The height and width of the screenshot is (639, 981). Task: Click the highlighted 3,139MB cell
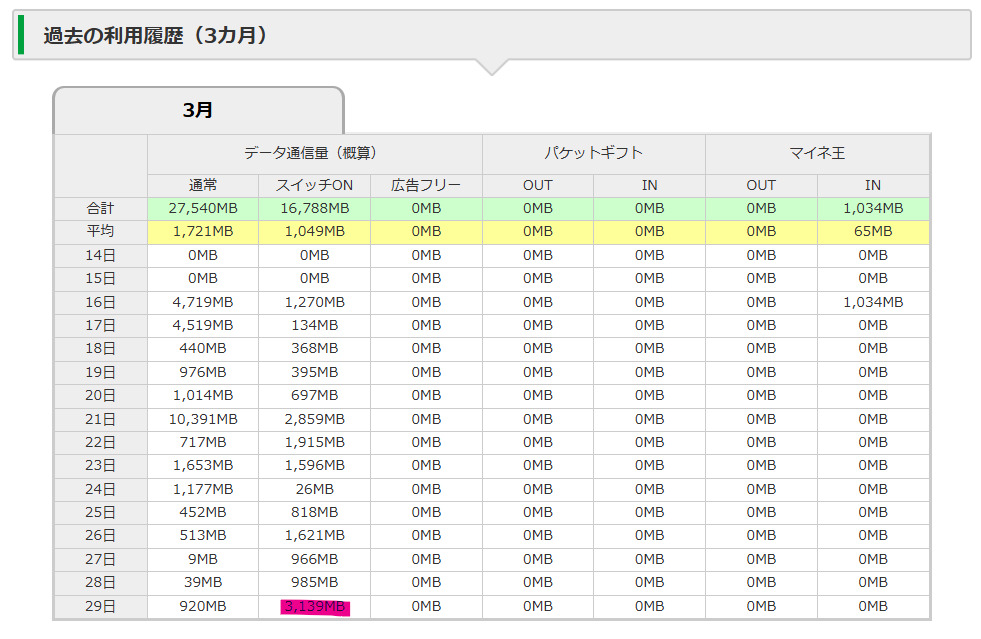coord(314,606)
